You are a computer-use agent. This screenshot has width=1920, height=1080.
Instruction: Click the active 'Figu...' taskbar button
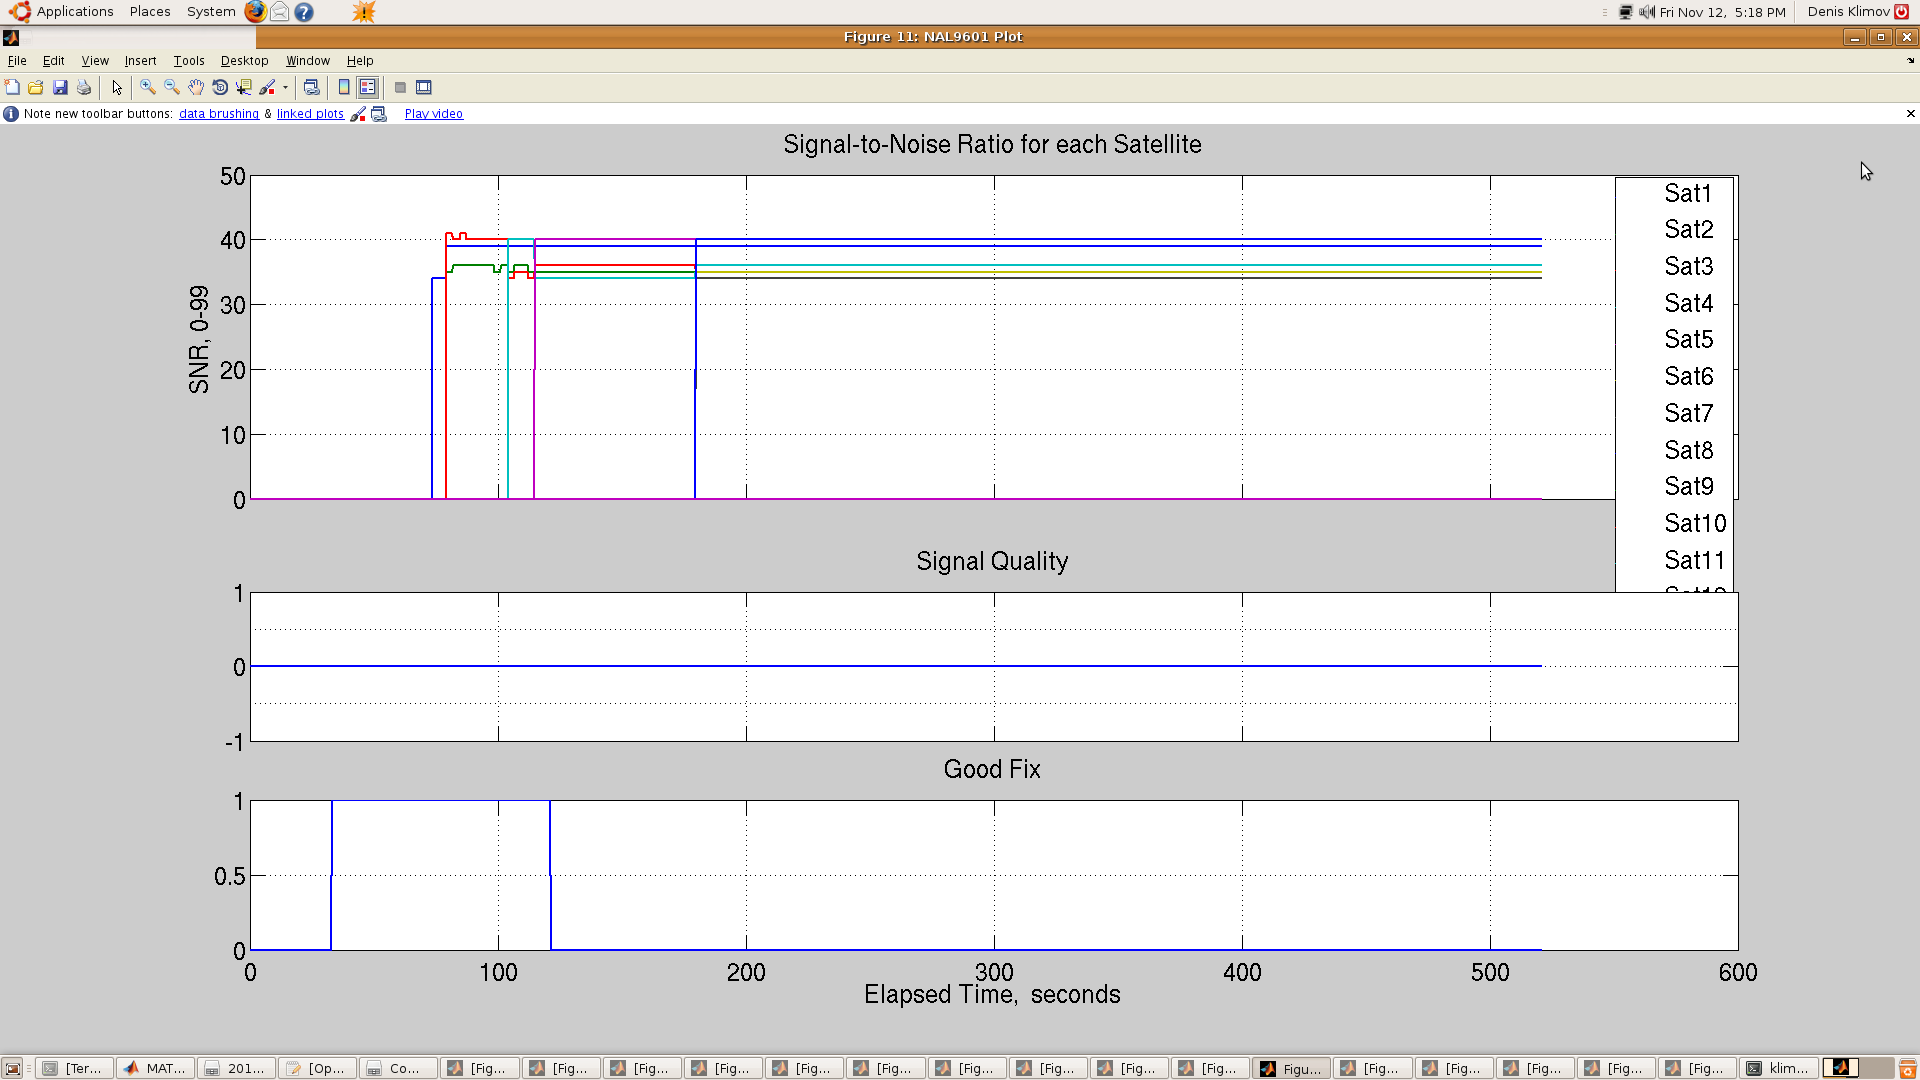pyautogui.click(x=1291, y=1069)
